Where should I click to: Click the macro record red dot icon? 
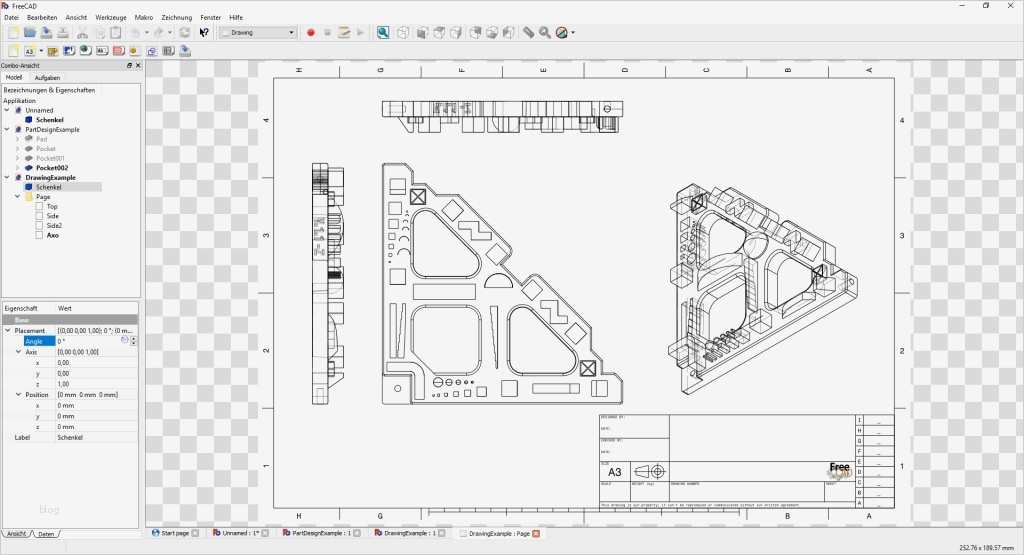coord(311,33)
